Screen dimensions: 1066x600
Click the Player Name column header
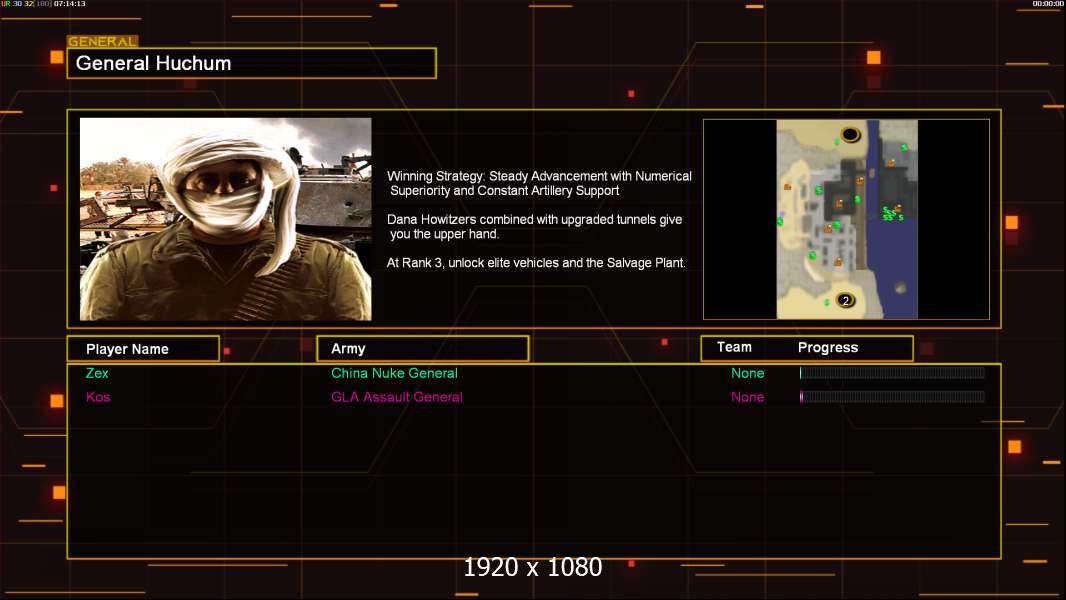click(143, 349)
